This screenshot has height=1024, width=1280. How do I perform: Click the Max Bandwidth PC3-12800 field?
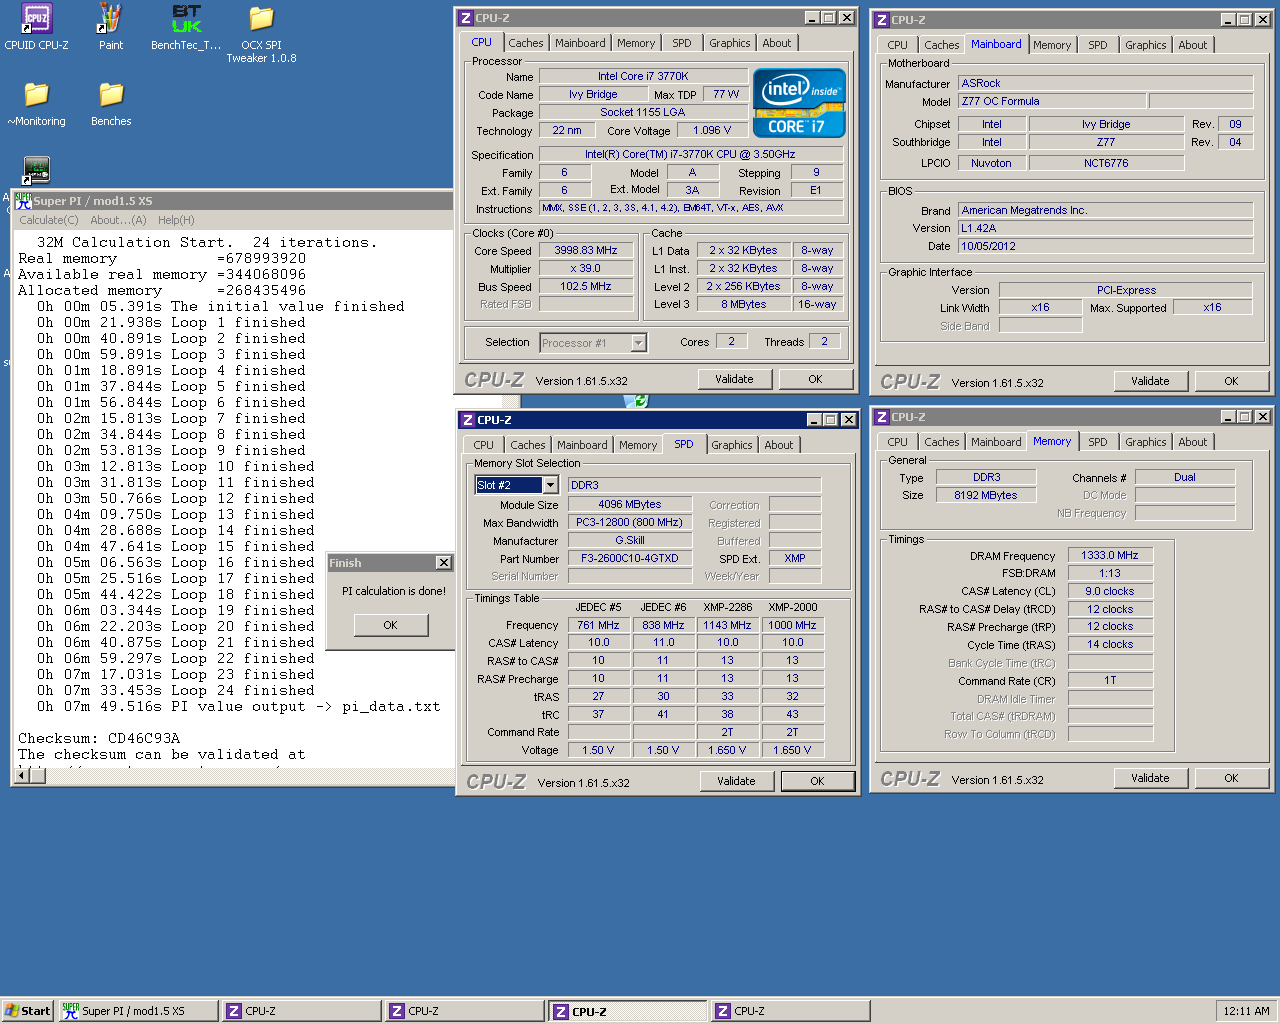[630, 522]
